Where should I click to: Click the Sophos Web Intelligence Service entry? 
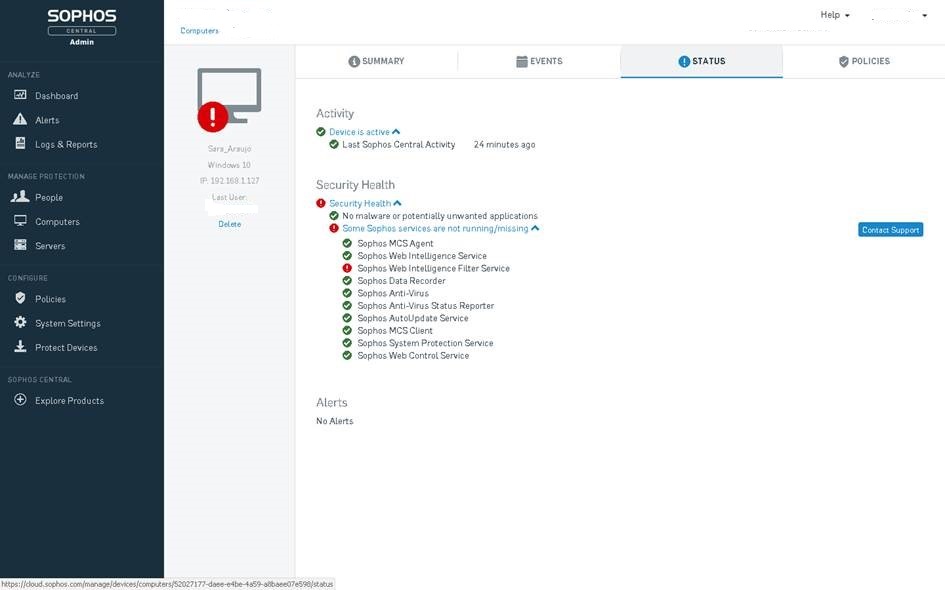click(x=422, y=256)
